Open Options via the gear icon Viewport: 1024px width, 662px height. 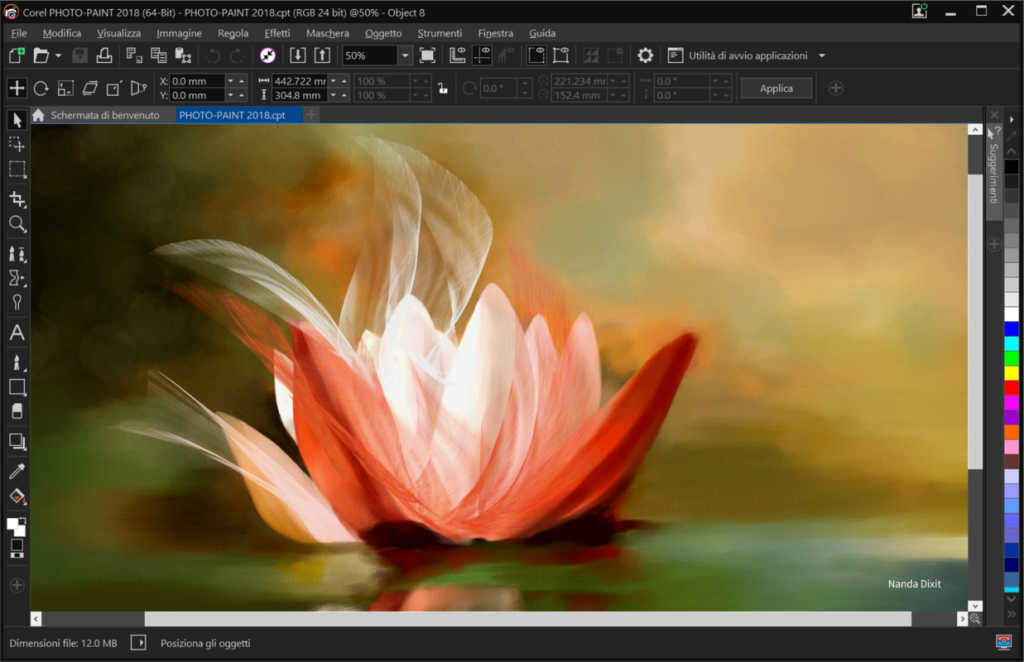[x=645, y=56]
